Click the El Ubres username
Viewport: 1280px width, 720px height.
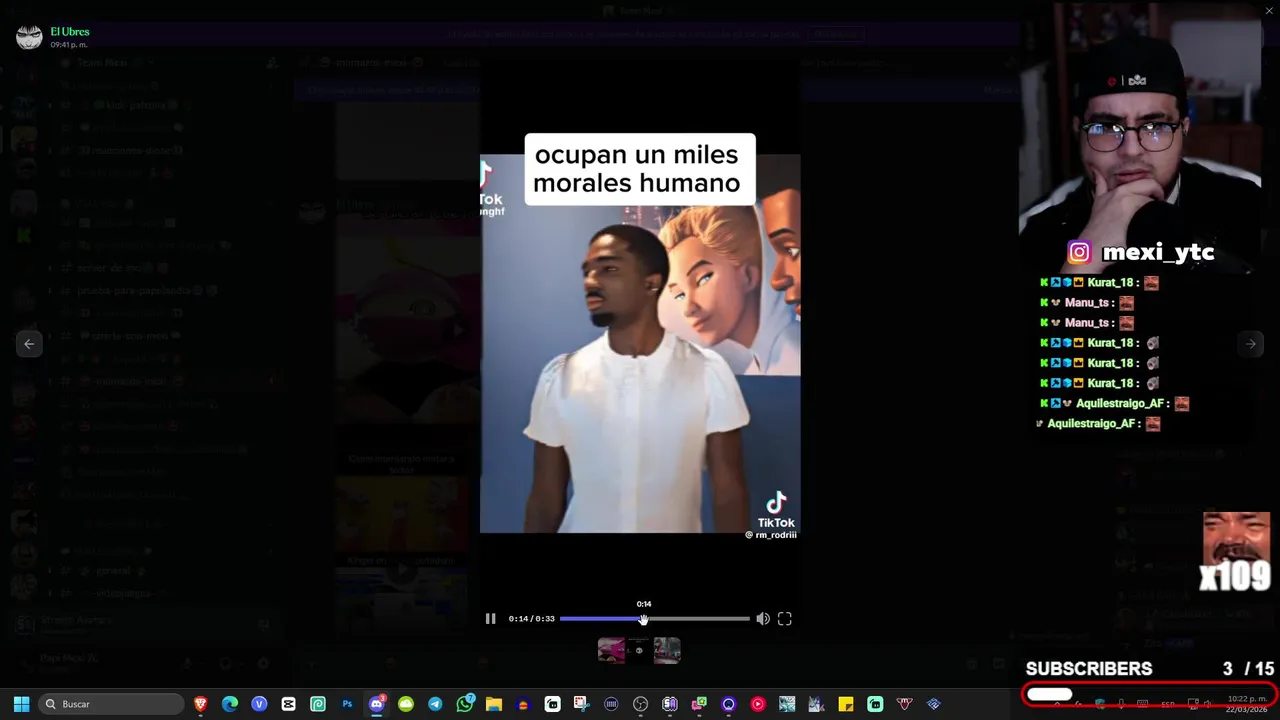70,32
